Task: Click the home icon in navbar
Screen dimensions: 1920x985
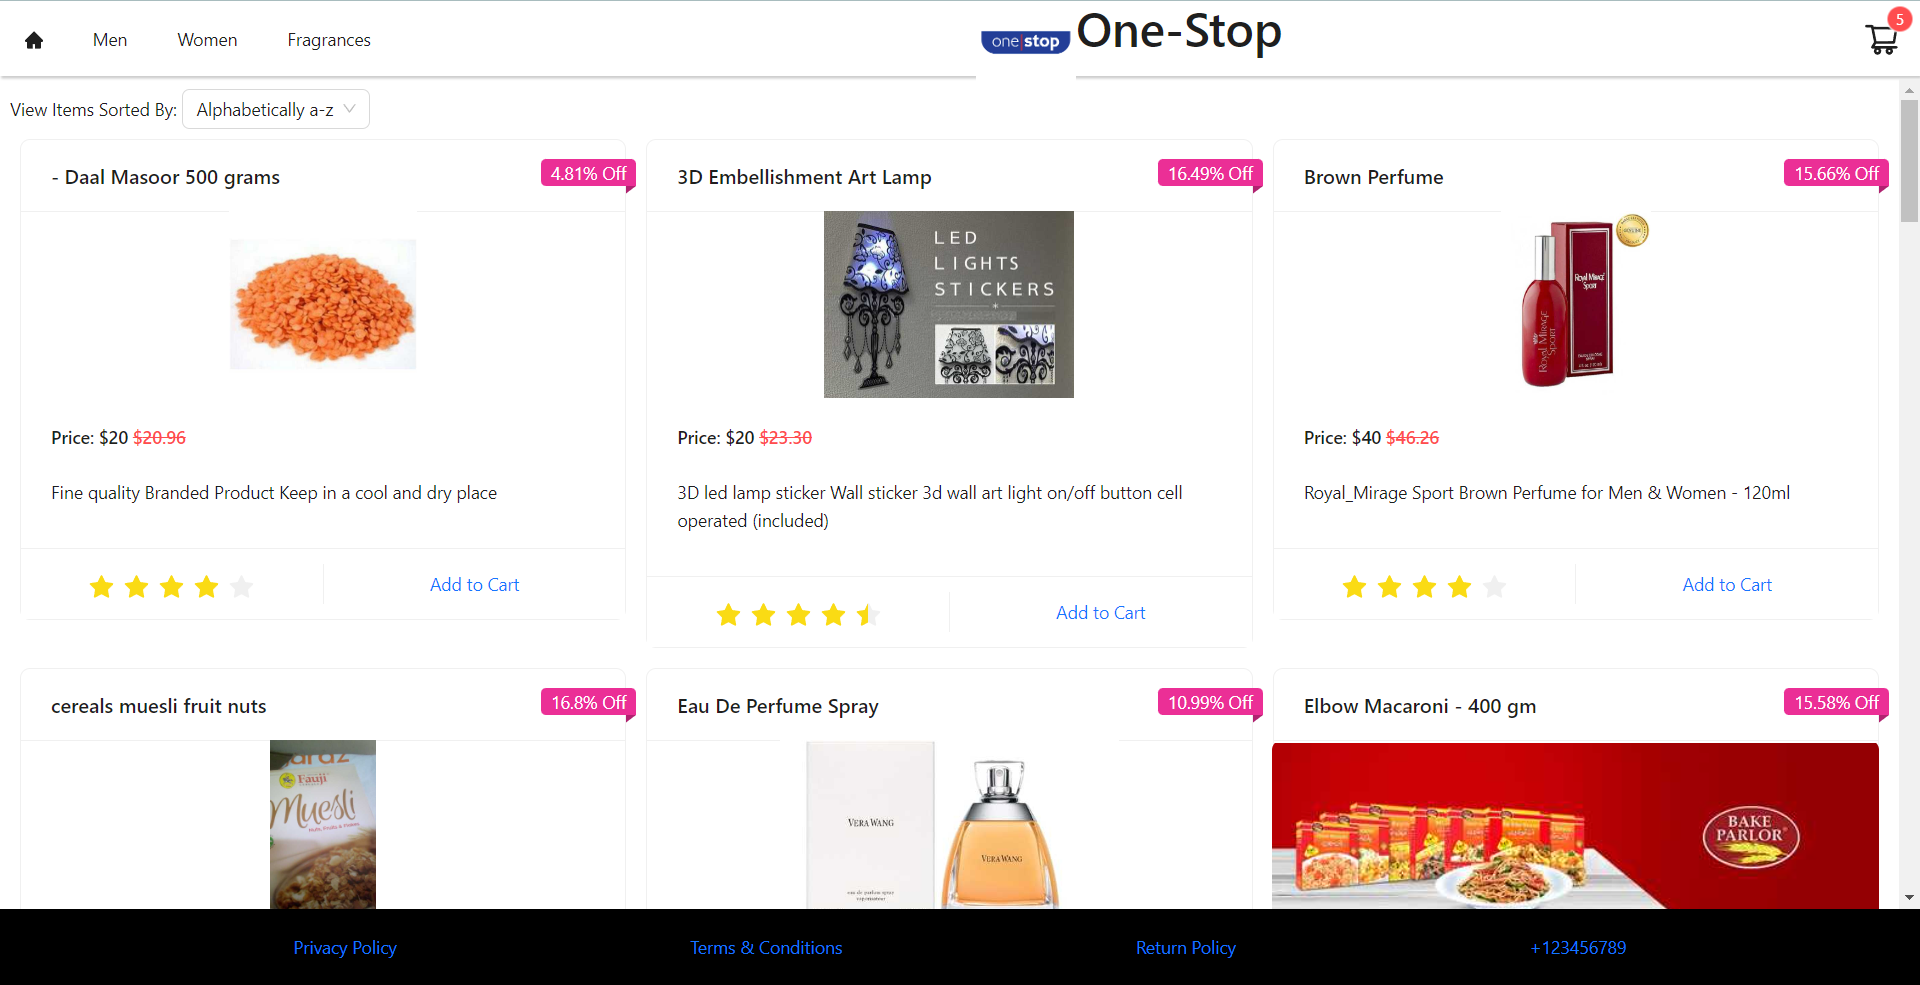Action: click(34, 40)
